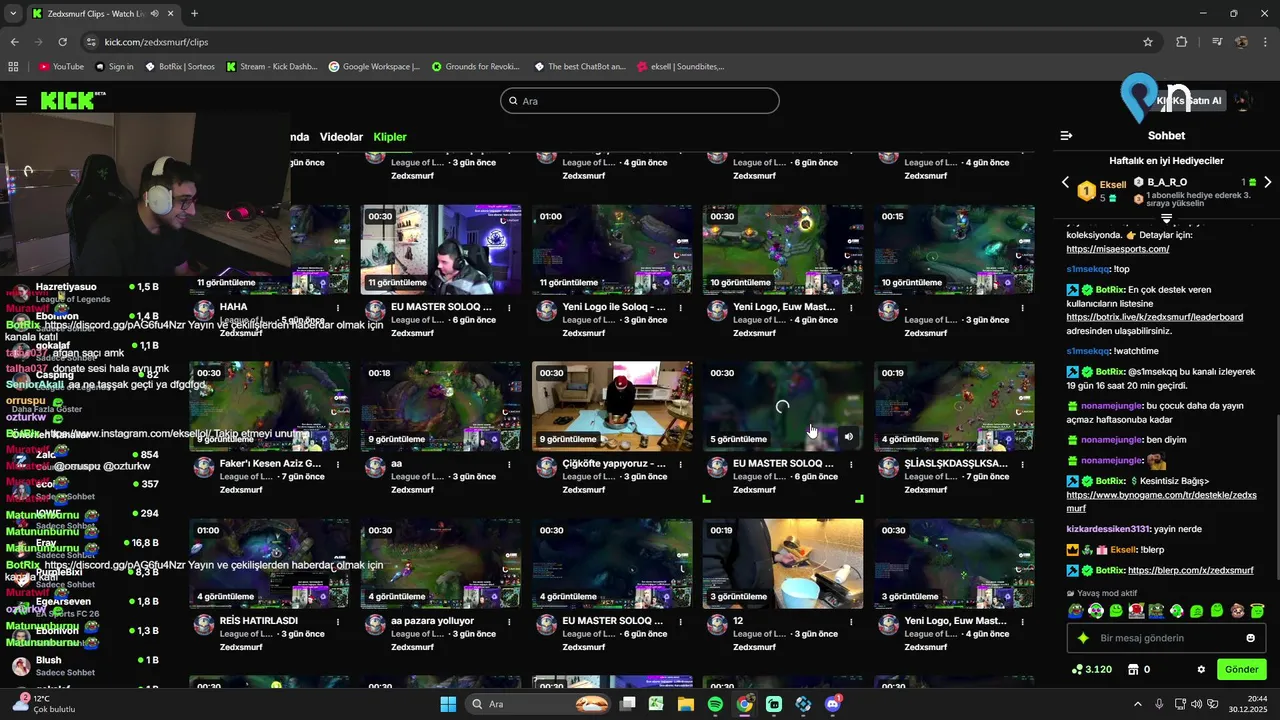1280x720 pixels.
Task: Open Zedxsmurf channel under HAHA clip
Action: tap(241, 333)
